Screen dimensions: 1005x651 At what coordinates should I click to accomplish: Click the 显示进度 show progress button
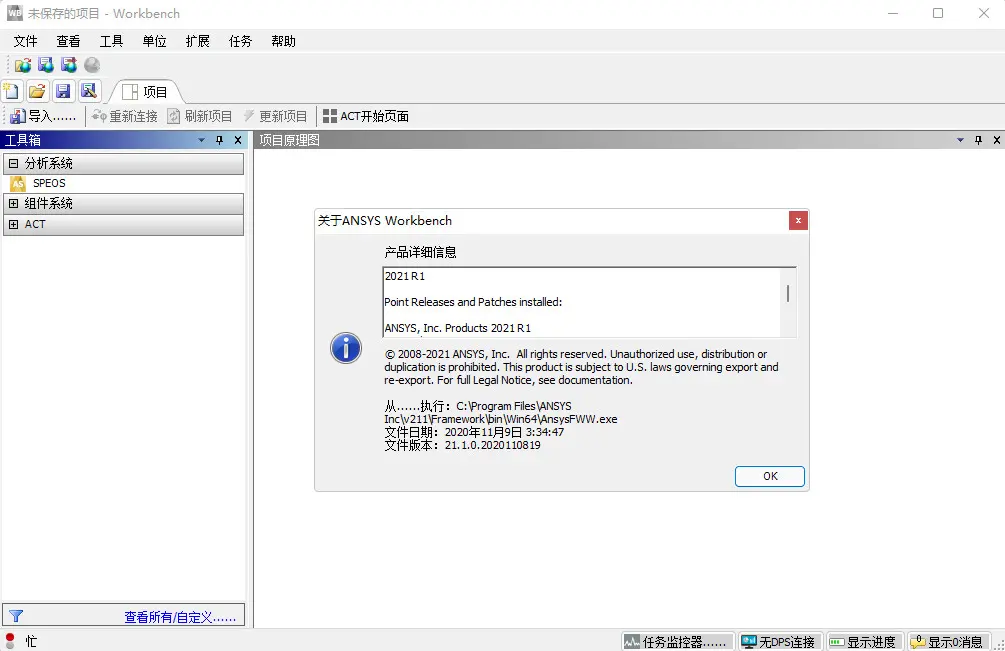863,641
